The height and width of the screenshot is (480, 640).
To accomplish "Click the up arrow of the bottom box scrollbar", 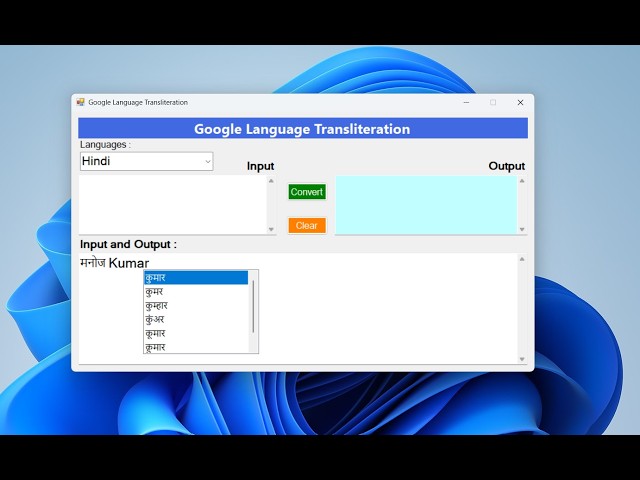I will tap(522, 259).
